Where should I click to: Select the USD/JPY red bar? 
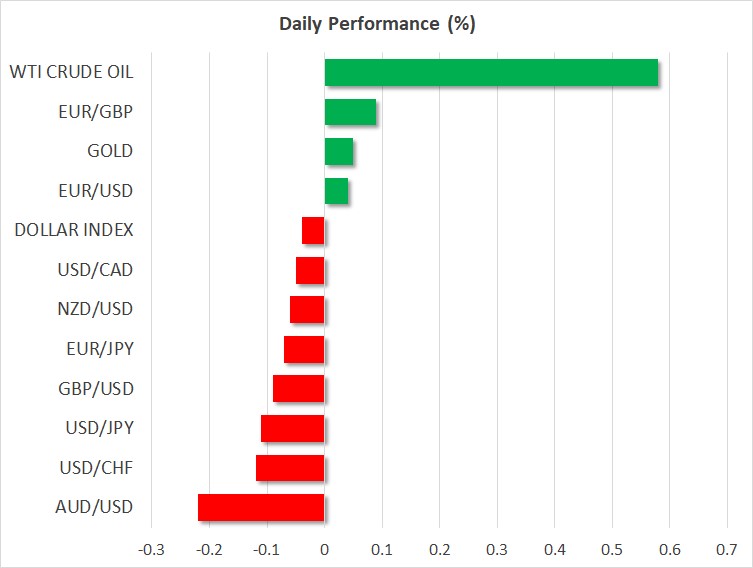click(x=293, y=428)
